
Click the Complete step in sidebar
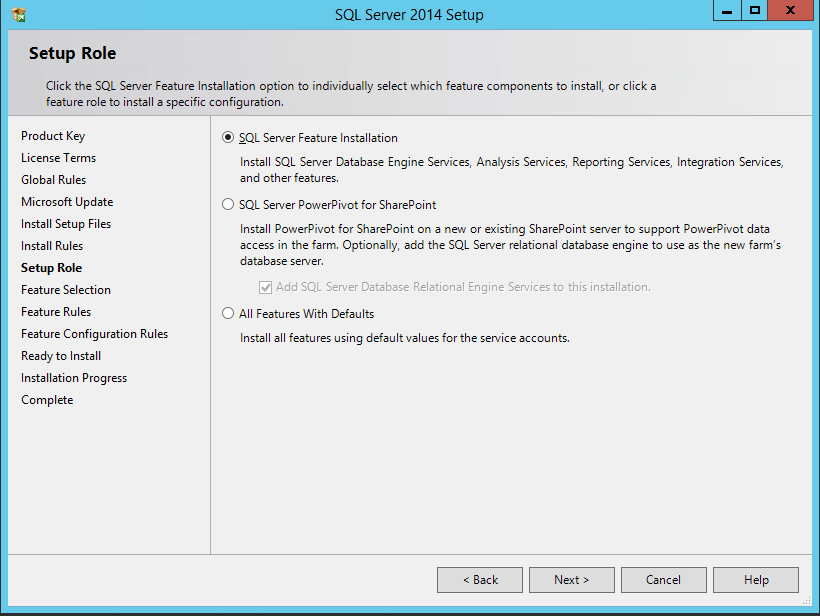[47, 400]
